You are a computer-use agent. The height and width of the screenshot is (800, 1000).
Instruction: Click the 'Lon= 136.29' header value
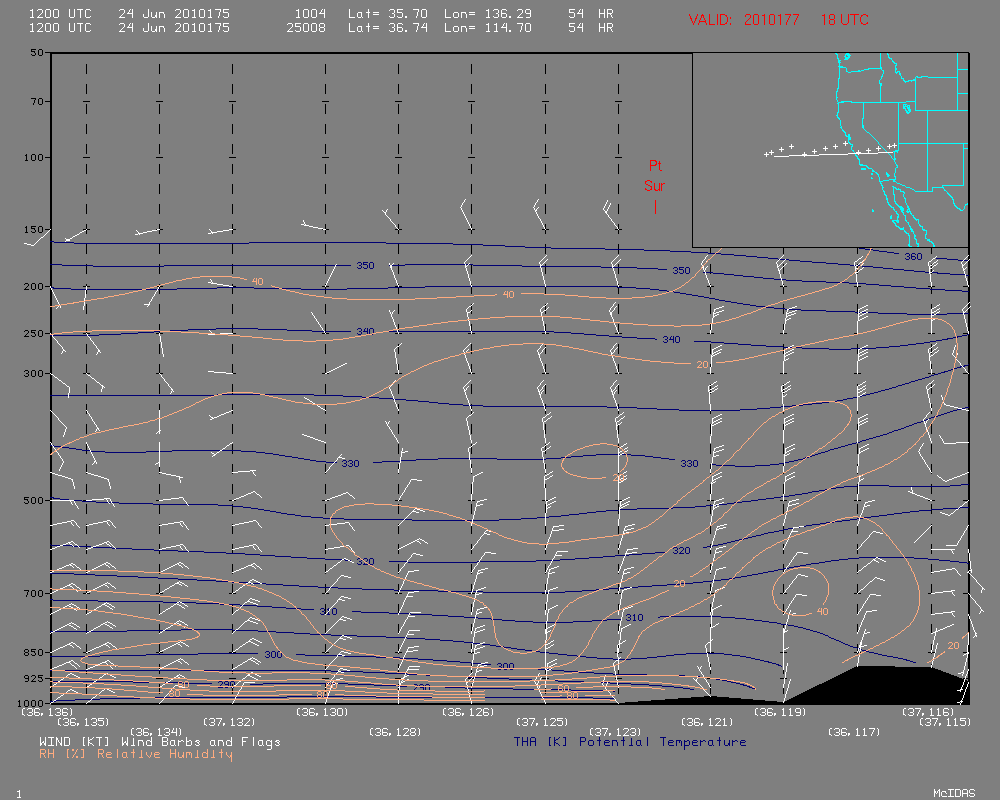tap(488, 13)
